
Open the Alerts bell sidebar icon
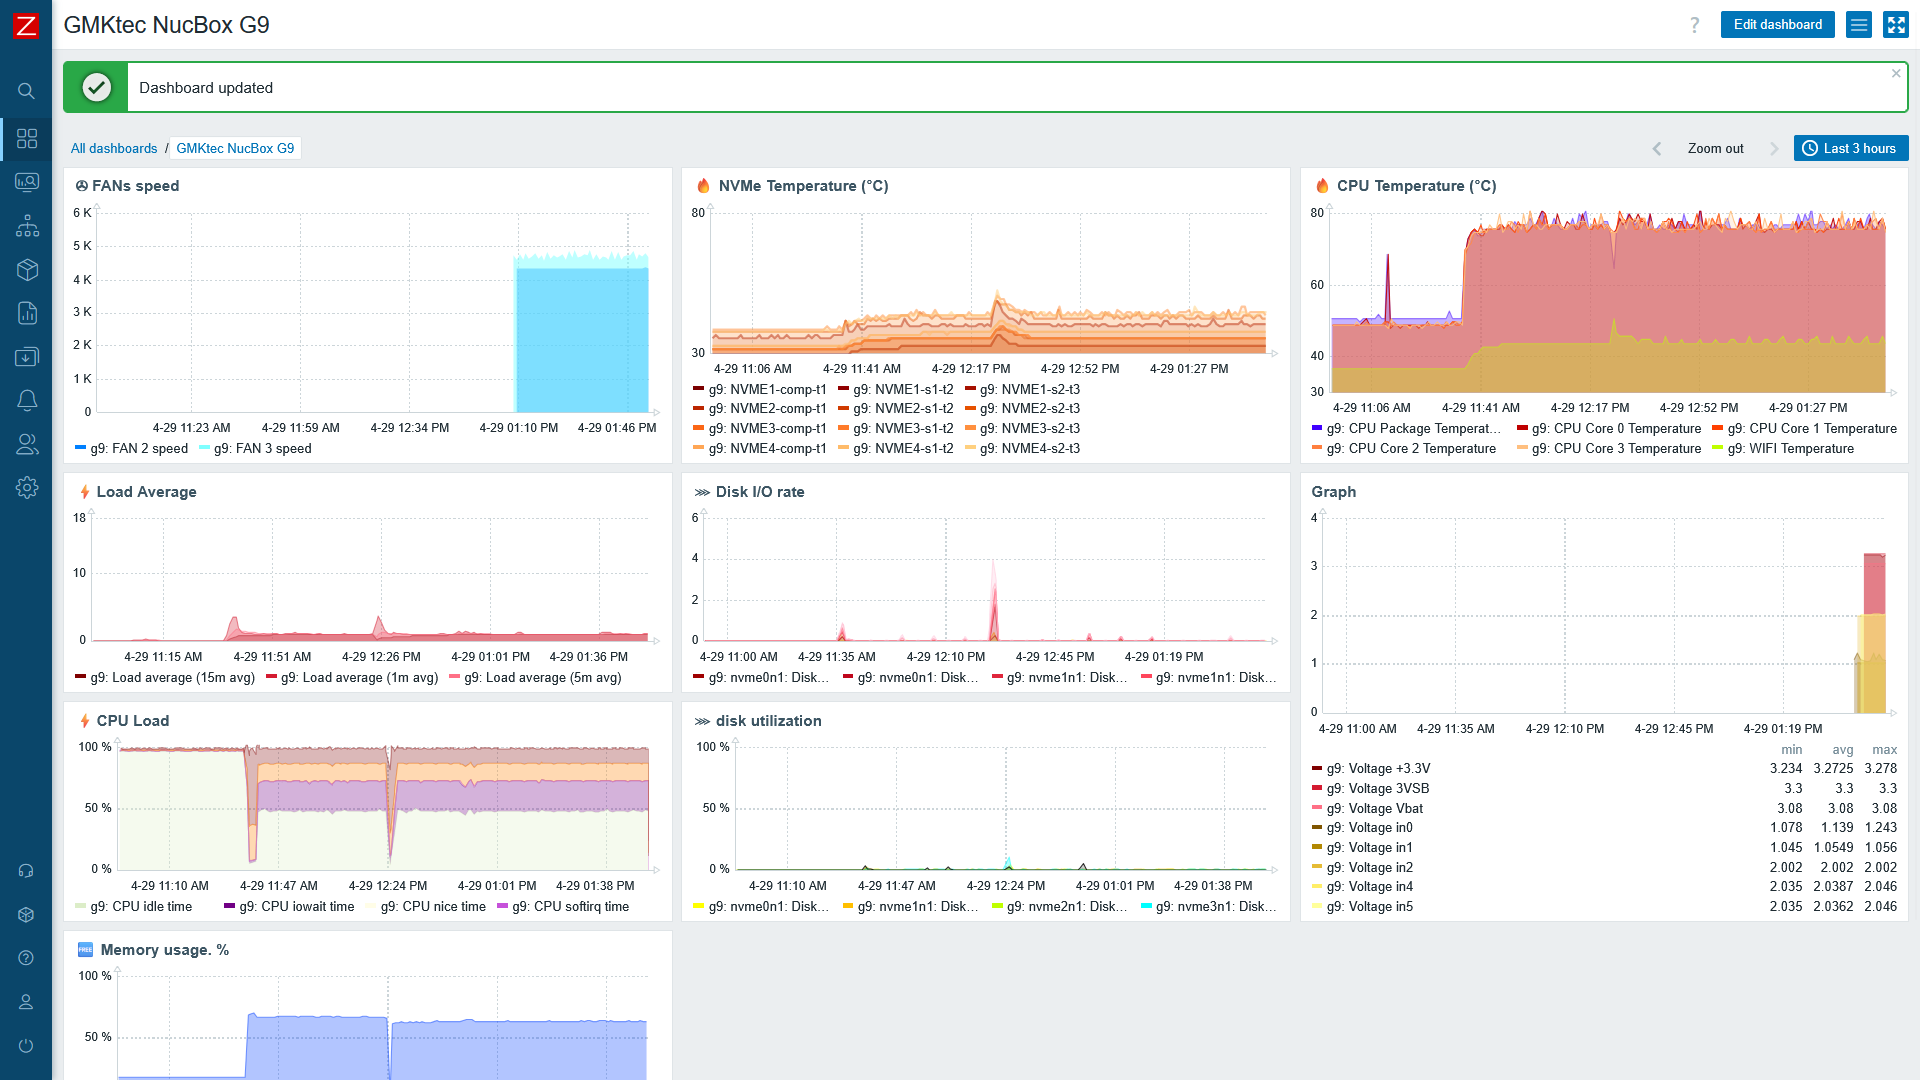(x=27, y=401)
